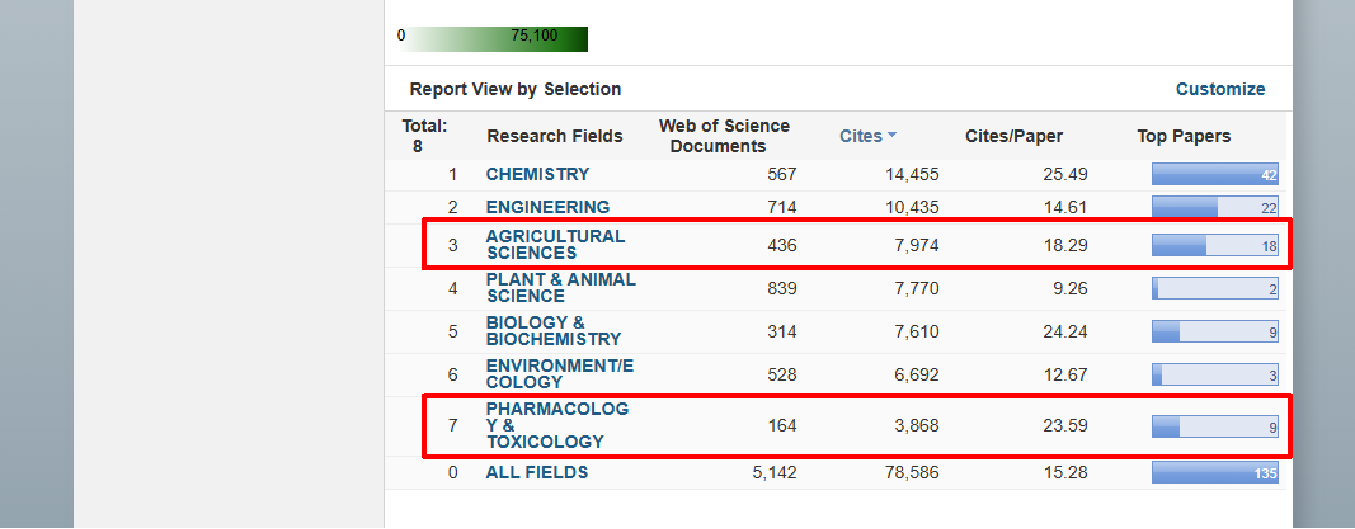Click BIOLOGY & BIOCHEMISTRY field link
The height and width of the screenshot is (529, 1355).
553,331
